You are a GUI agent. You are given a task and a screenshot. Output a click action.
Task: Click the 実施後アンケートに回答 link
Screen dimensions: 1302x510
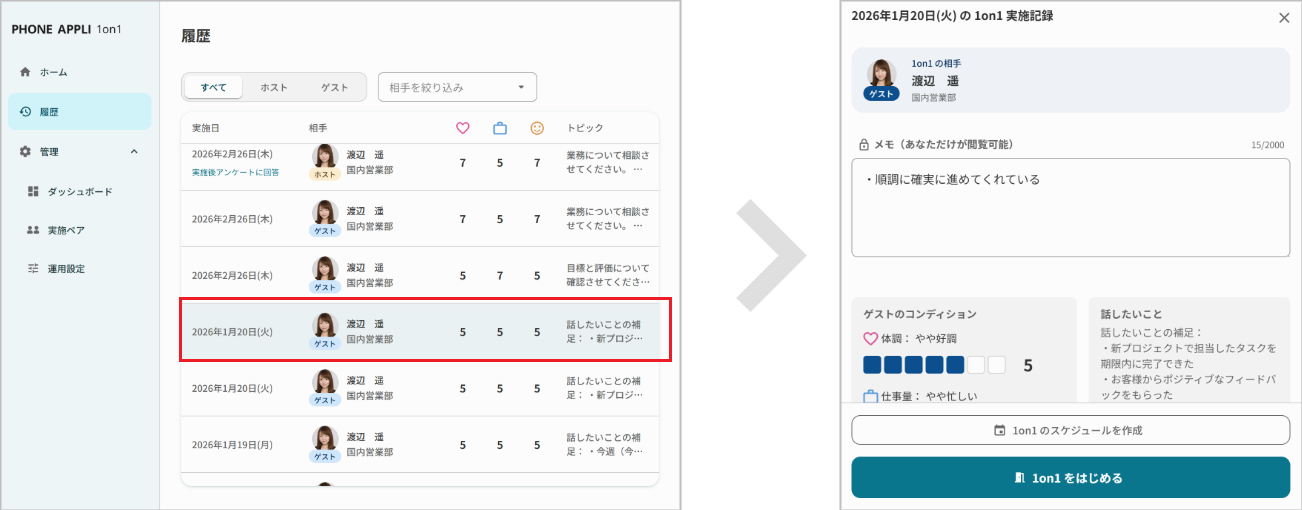pos(235,172)
